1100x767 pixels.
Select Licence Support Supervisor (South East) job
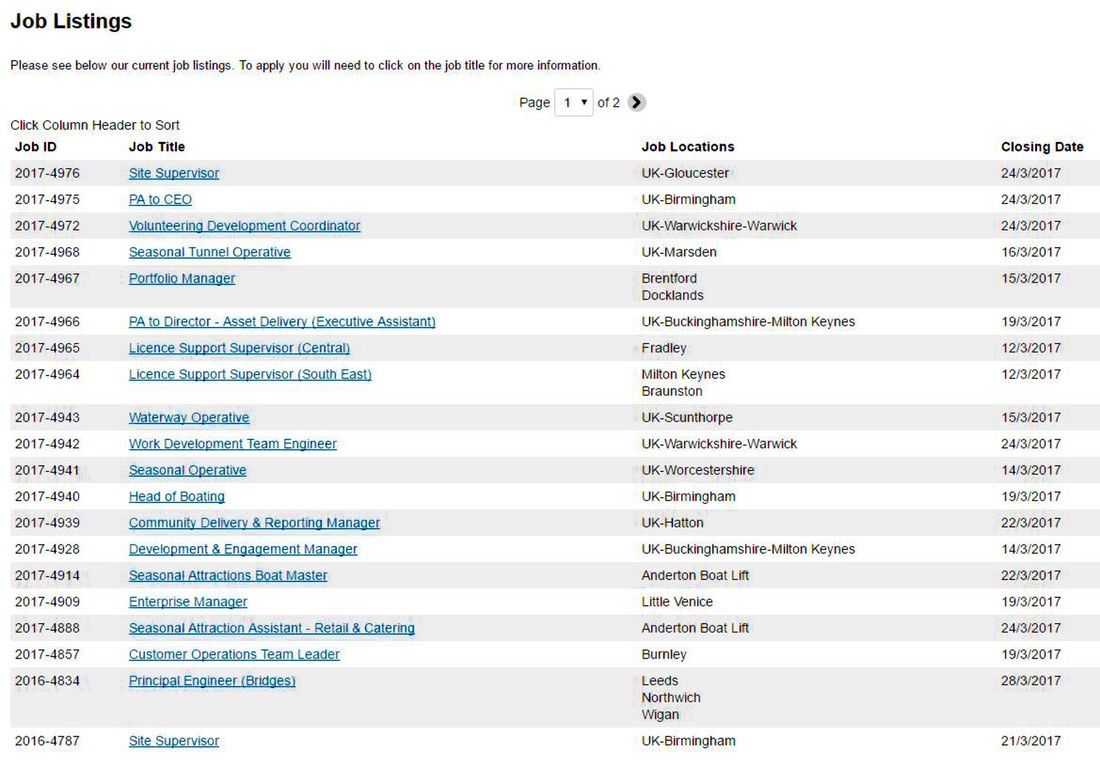click(x=250, y=375)
